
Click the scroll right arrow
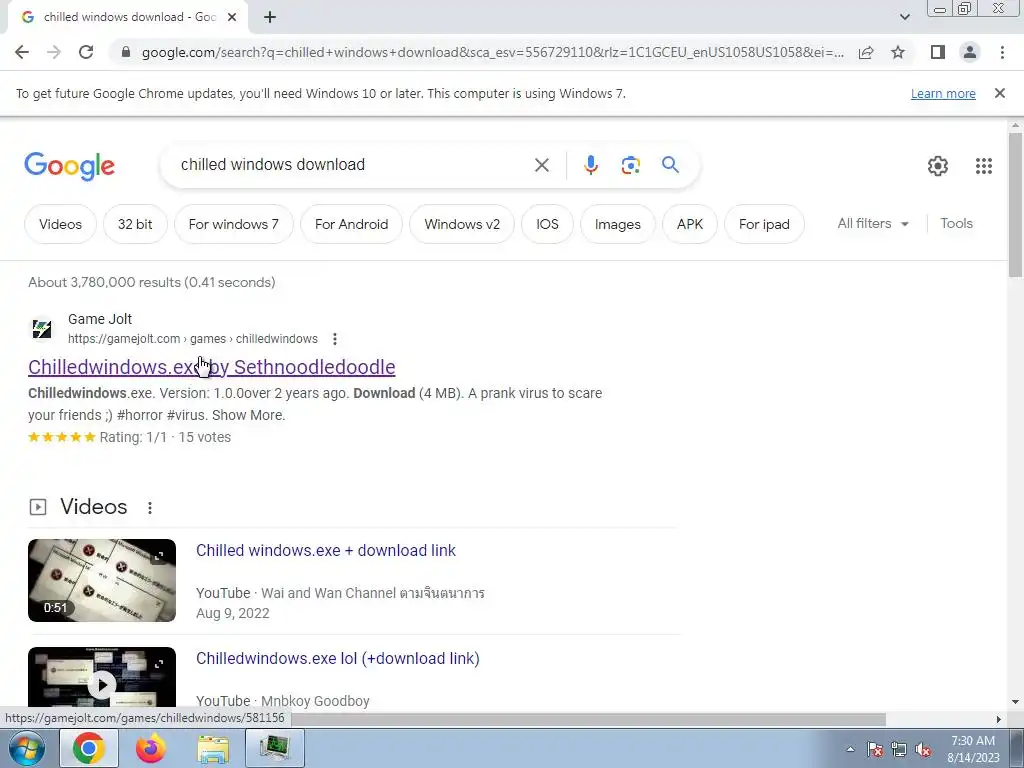tap(999, 719)
